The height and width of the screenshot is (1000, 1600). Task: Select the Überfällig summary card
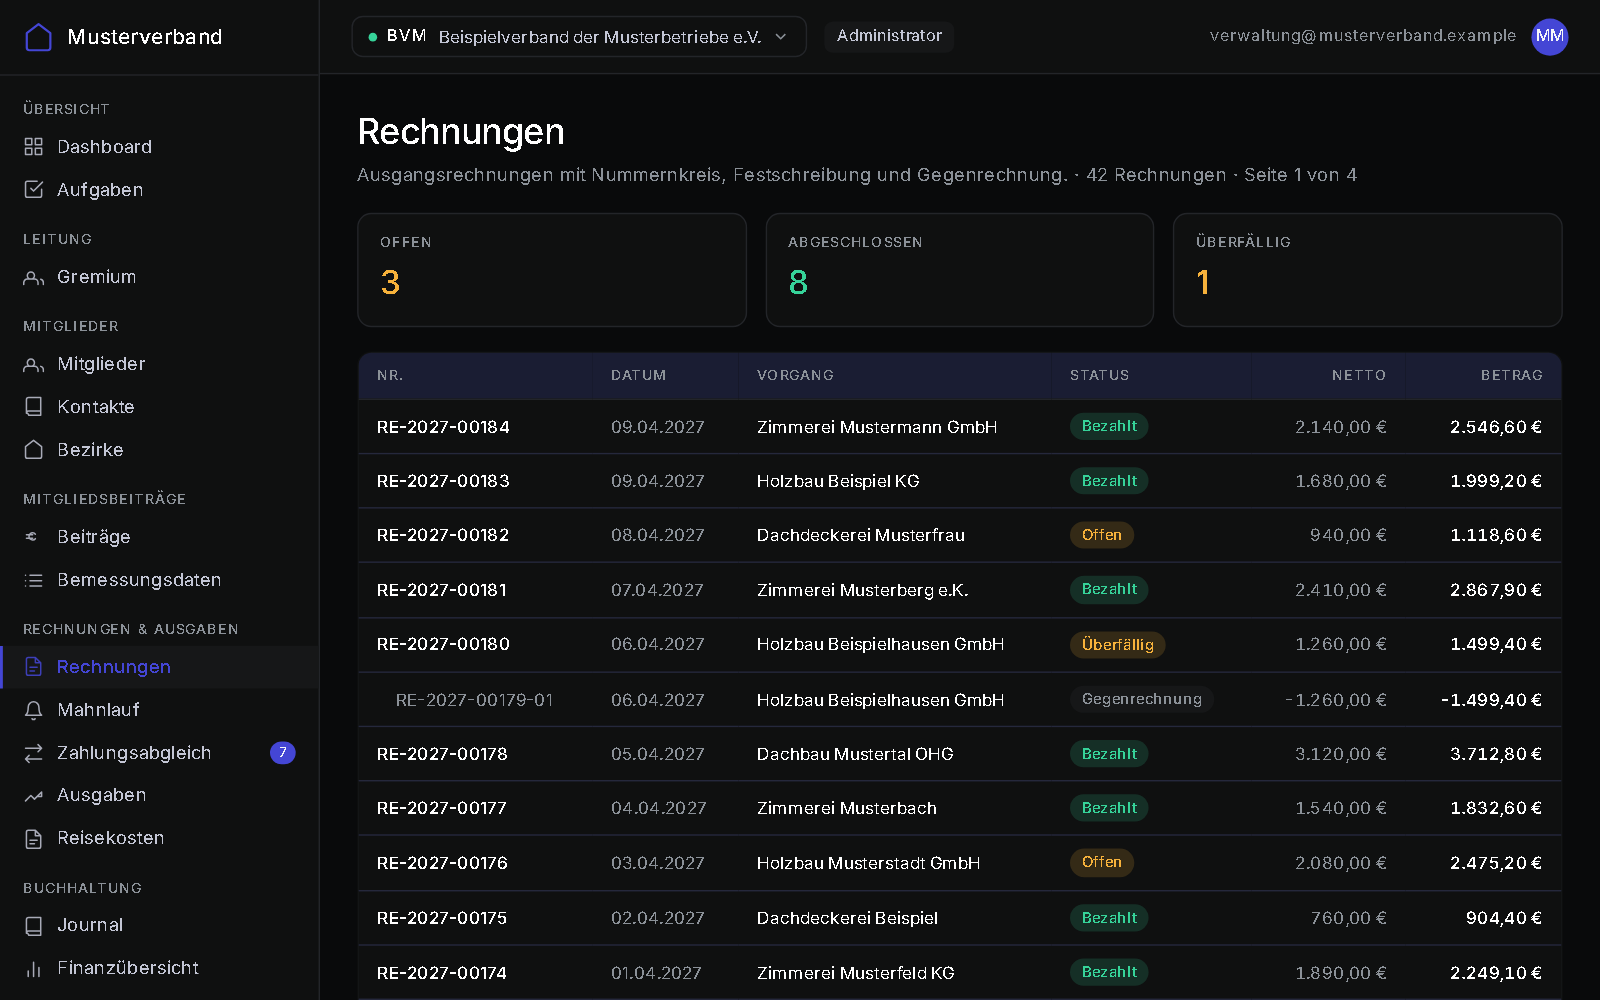coord(1367,270)
